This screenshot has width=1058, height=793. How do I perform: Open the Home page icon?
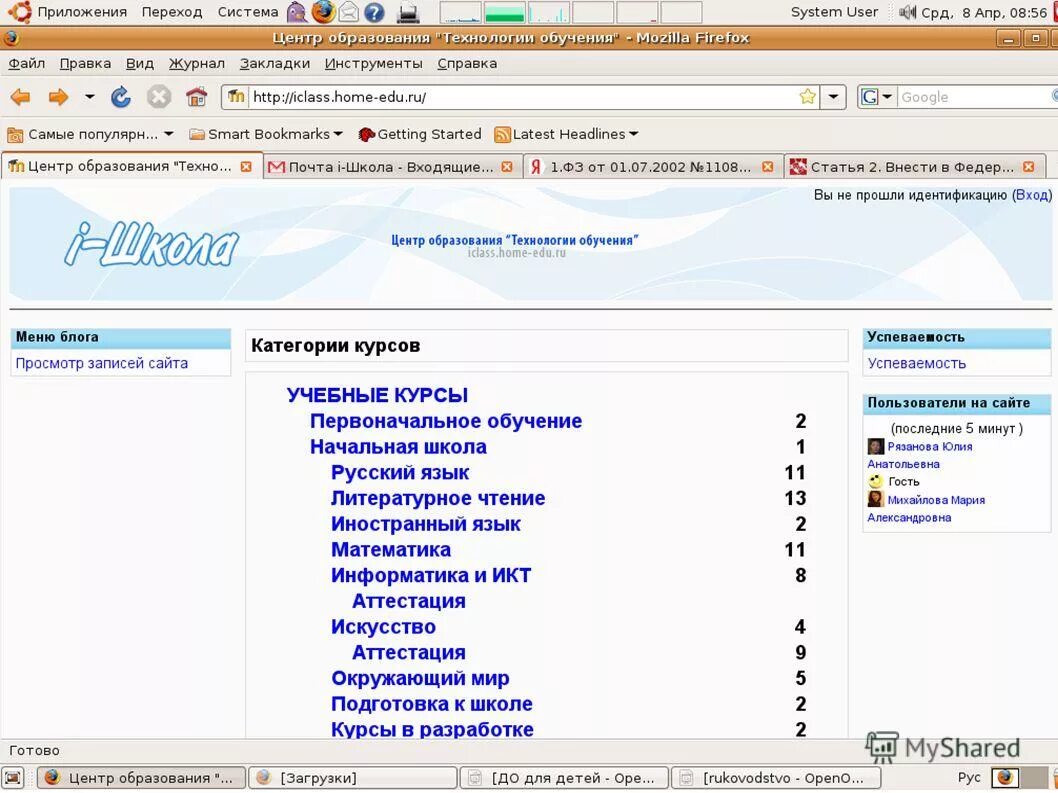[x=196, y=97]
